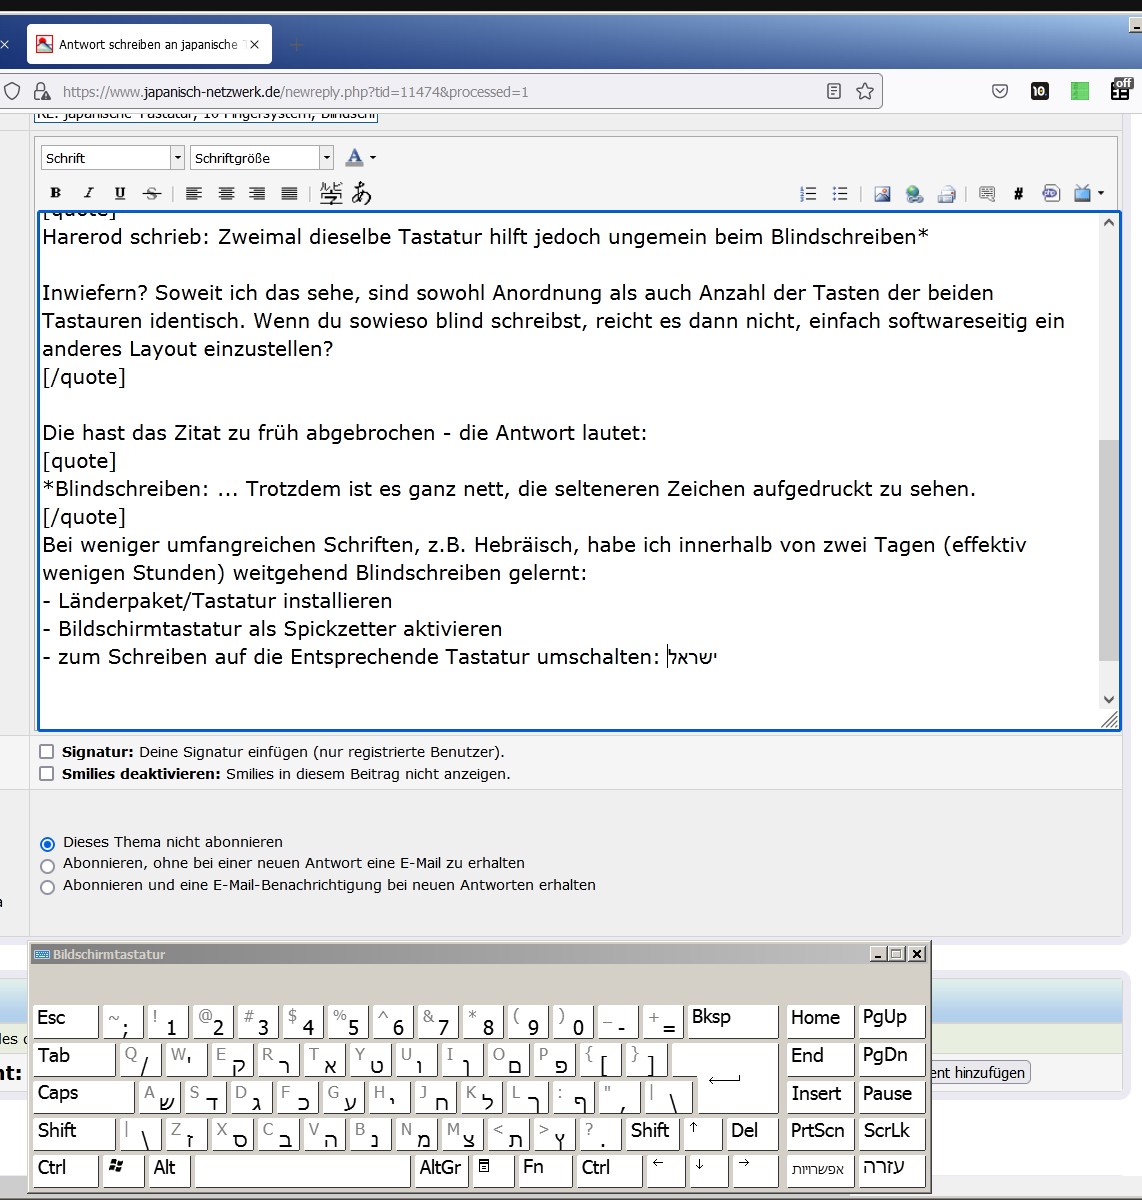Open the extension showing 'off' badge

(1121, 89)
